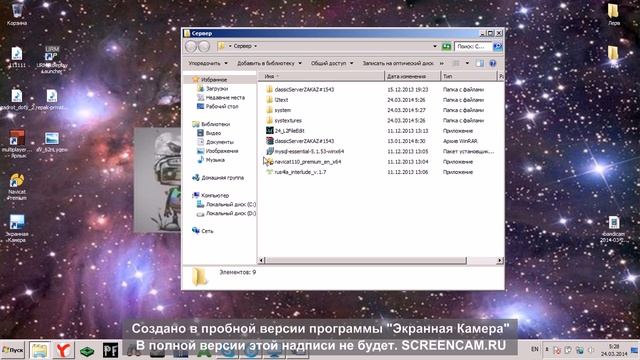Select the multiplayer Ярлык desktop shortcut

point(17,144)
